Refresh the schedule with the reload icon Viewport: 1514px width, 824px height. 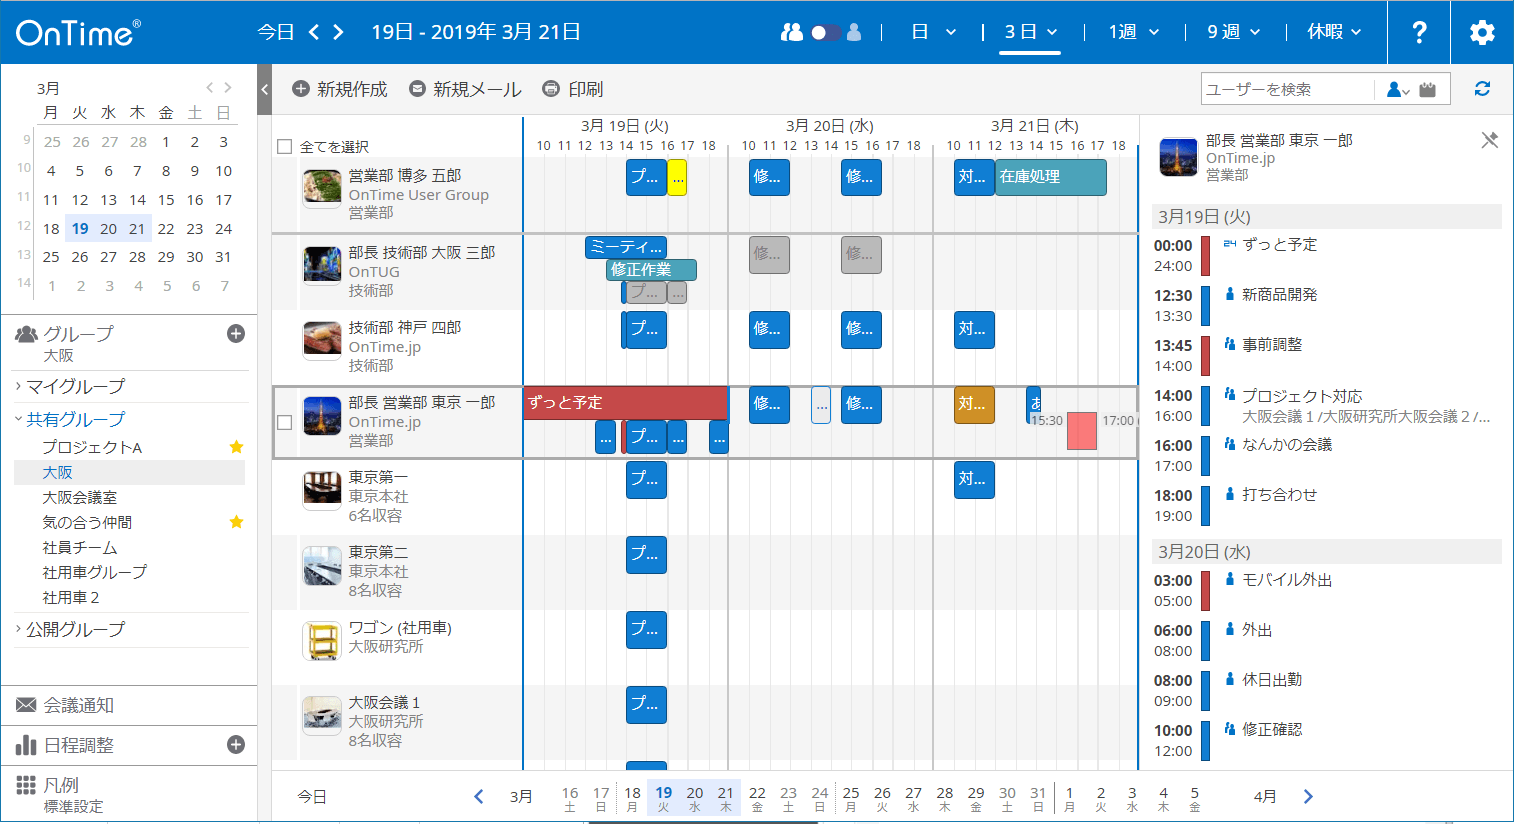(x=1482, y=88)
